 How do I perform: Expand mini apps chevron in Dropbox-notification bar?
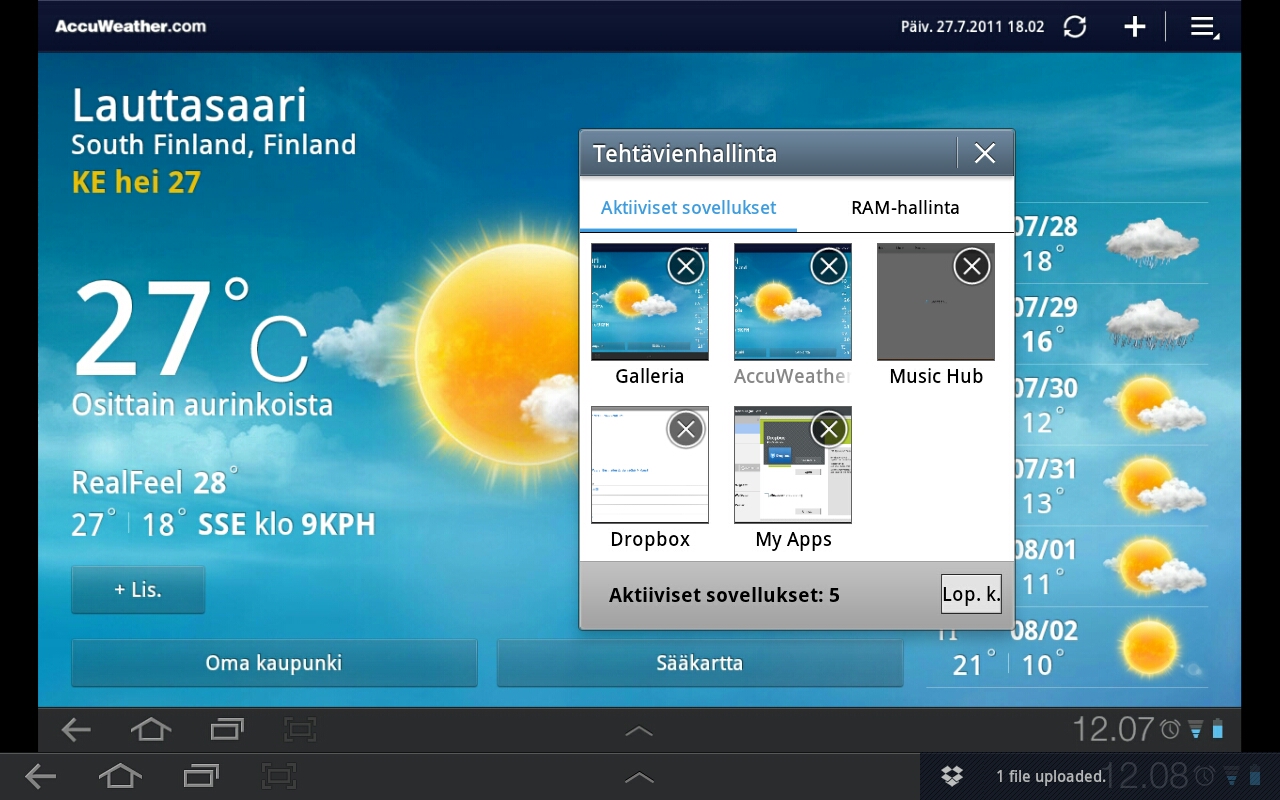point(639,777)
